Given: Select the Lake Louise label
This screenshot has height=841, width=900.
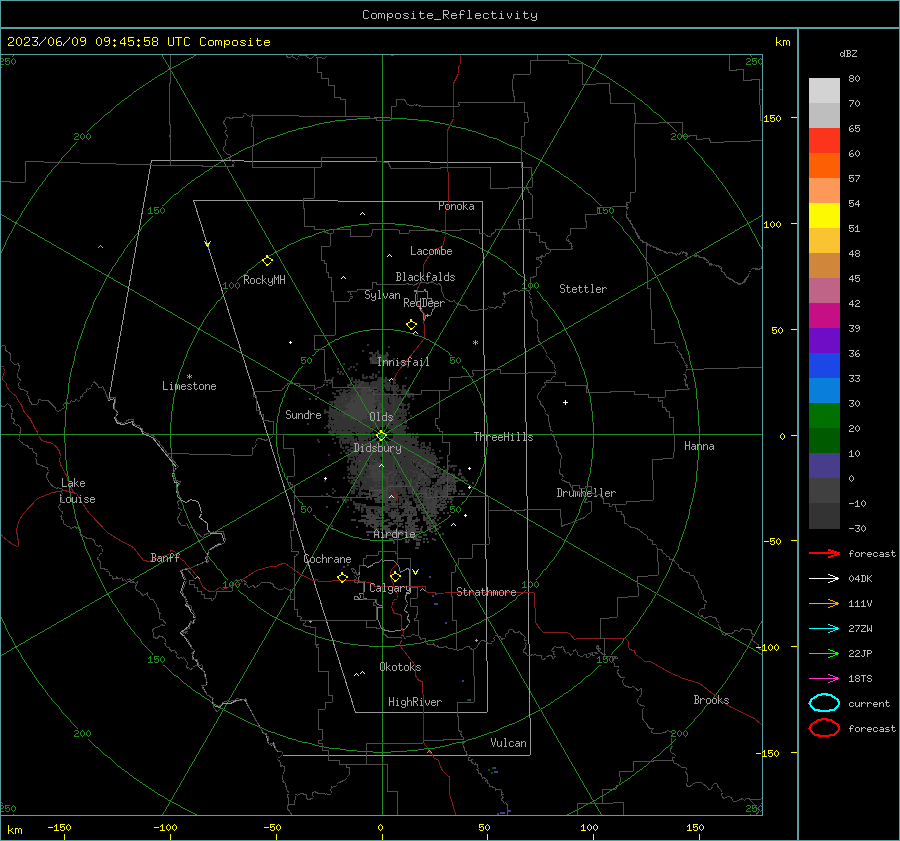Looking at the screenshot, I should [77, 491].
